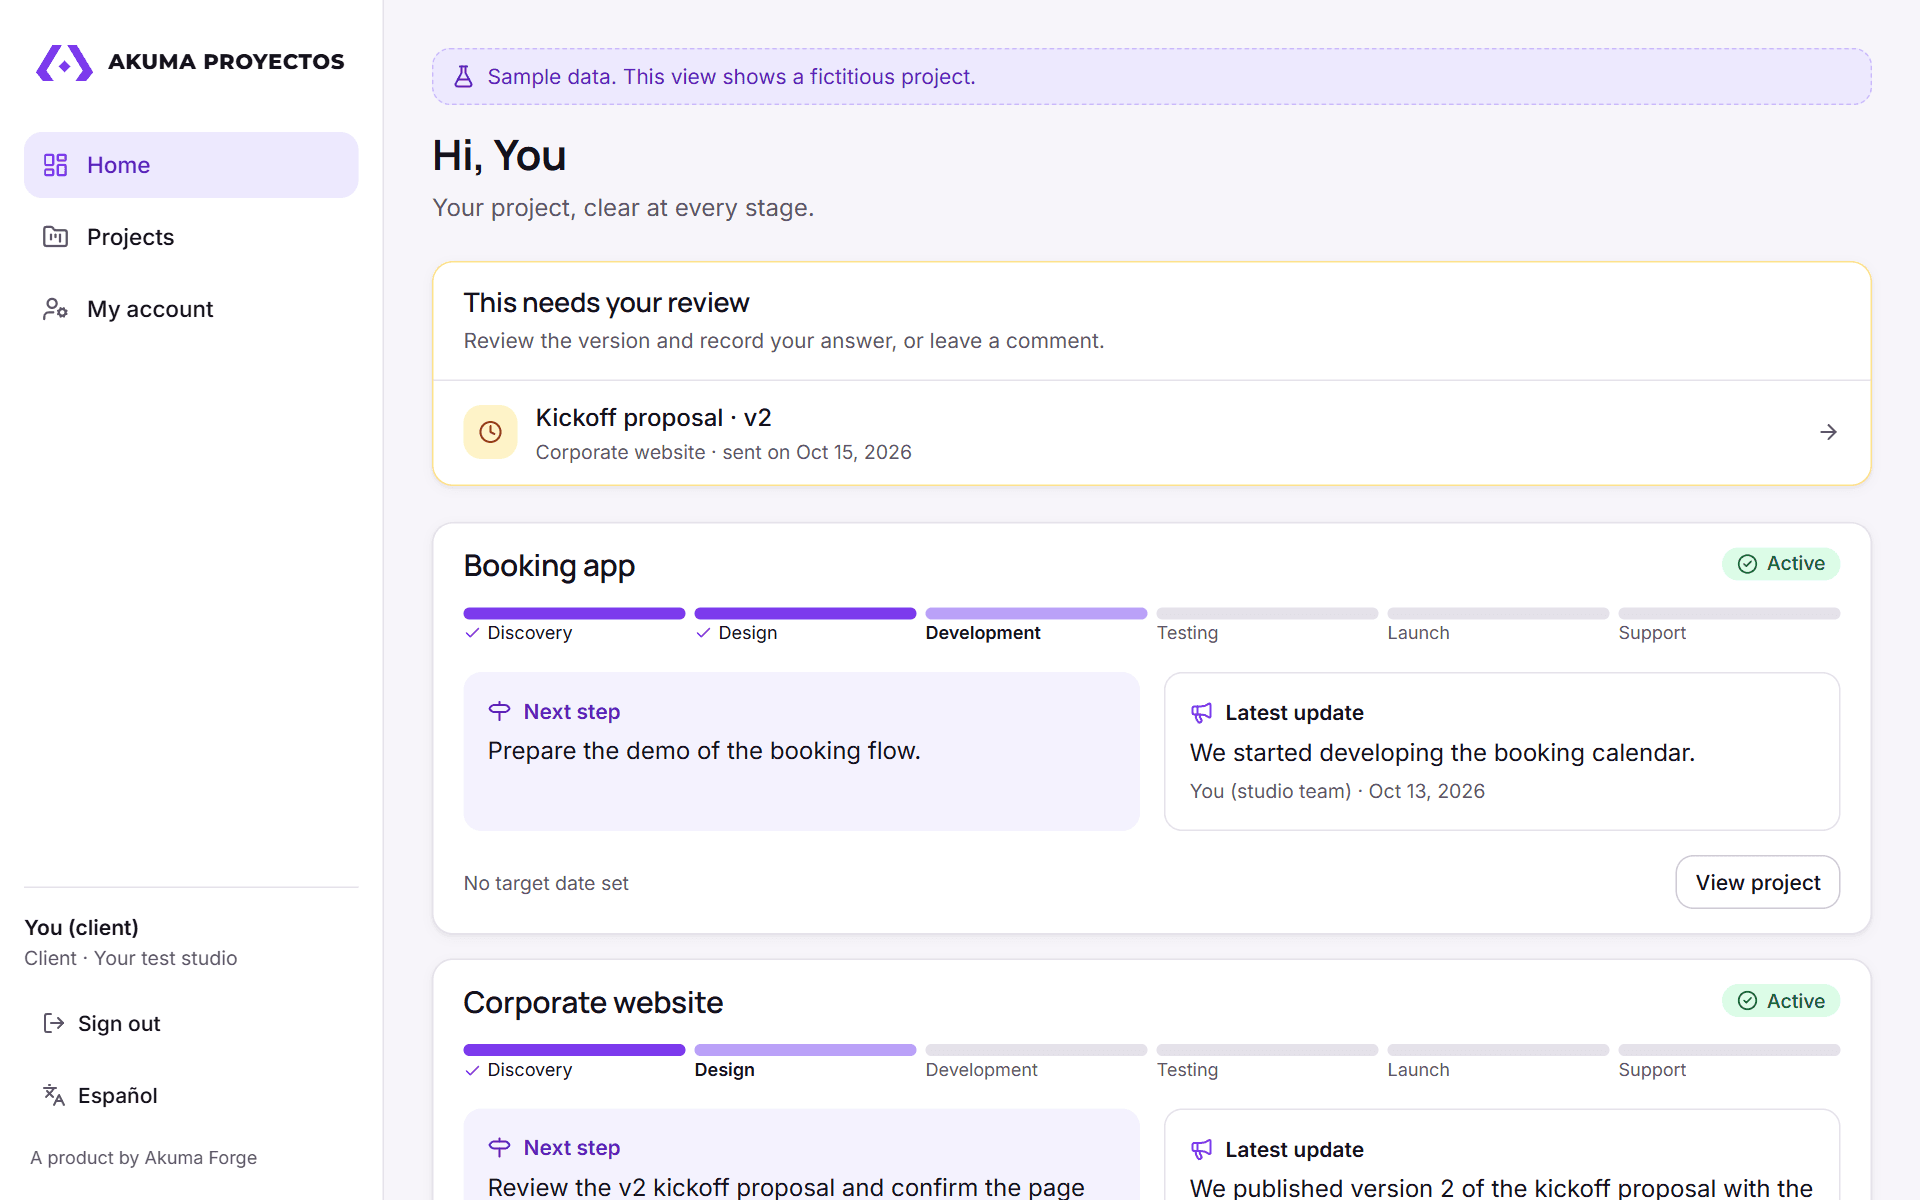This screenshot has height=1200, width=1920.
Task: Click Booking app's Latest update megaphone icon
Action: (1201, 713)
